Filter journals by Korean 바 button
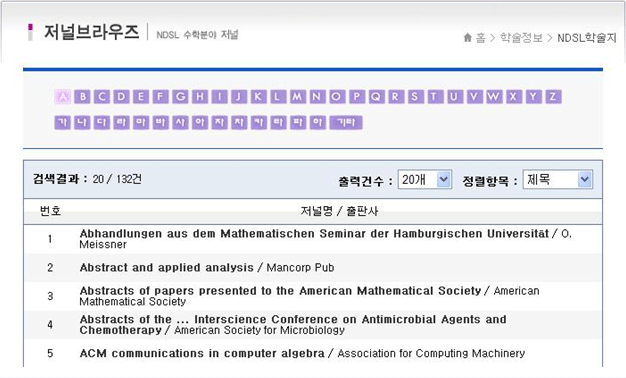 pos(160,123)
